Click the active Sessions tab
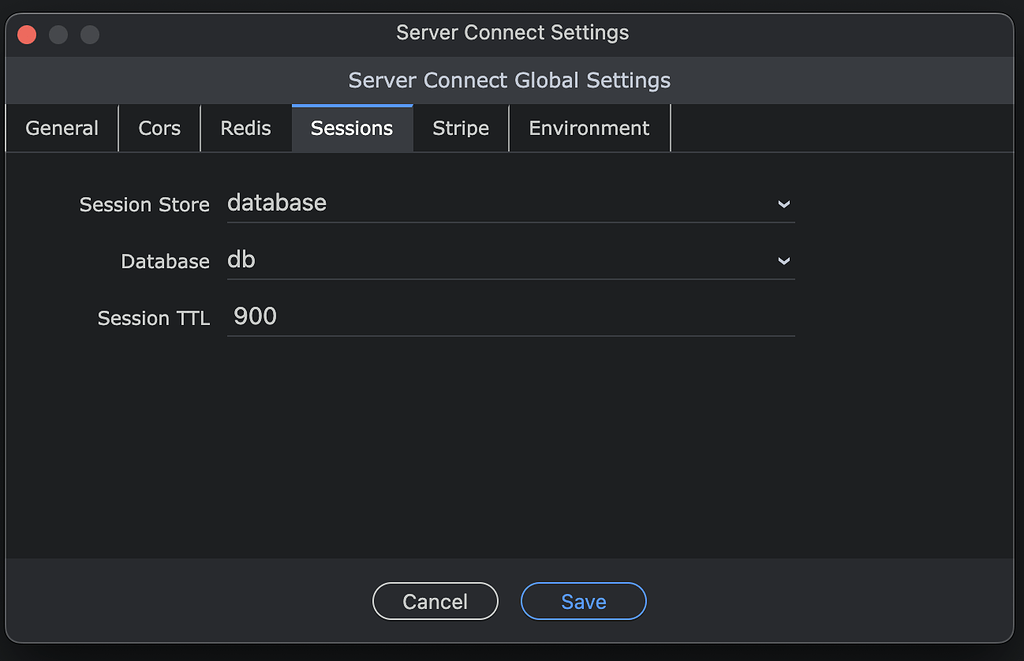This screenshot has width=1024, height=661. coord(352,128)
